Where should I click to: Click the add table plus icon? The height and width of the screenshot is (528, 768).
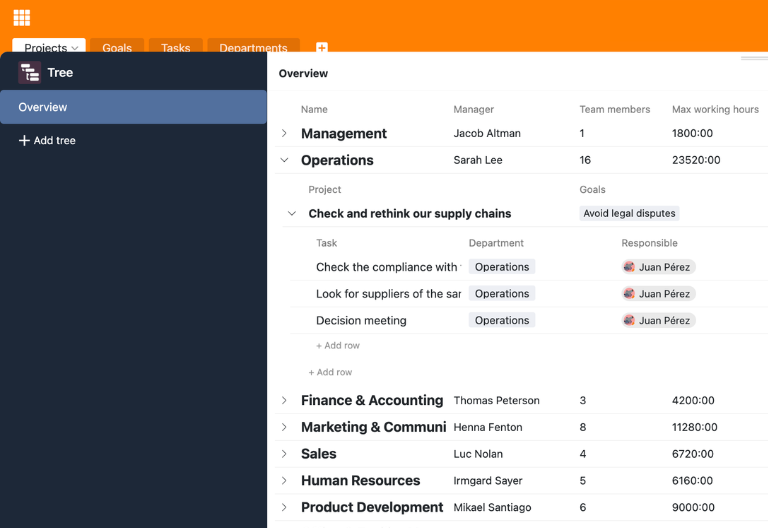click(x=321, y=48)
